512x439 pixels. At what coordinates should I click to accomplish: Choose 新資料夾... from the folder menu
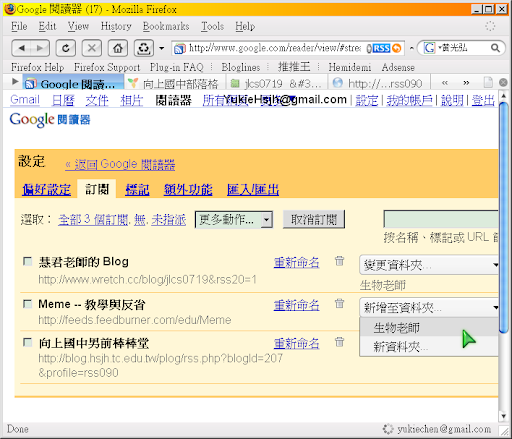[x=429, y=347]
